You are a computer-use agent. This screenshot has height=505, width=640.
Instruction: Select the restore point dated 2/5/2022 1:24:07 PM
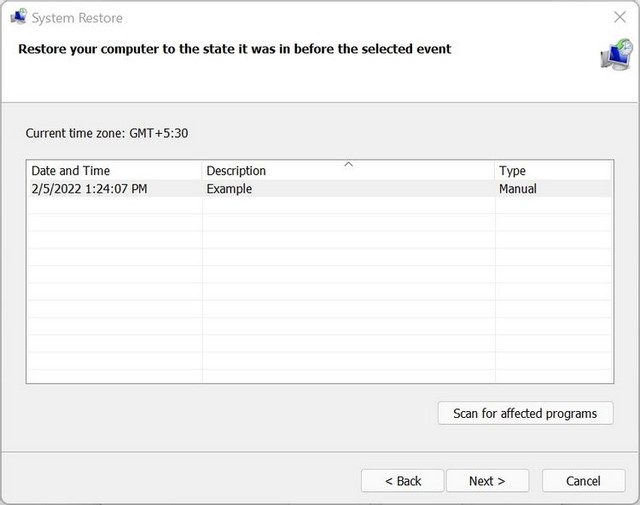89,189
